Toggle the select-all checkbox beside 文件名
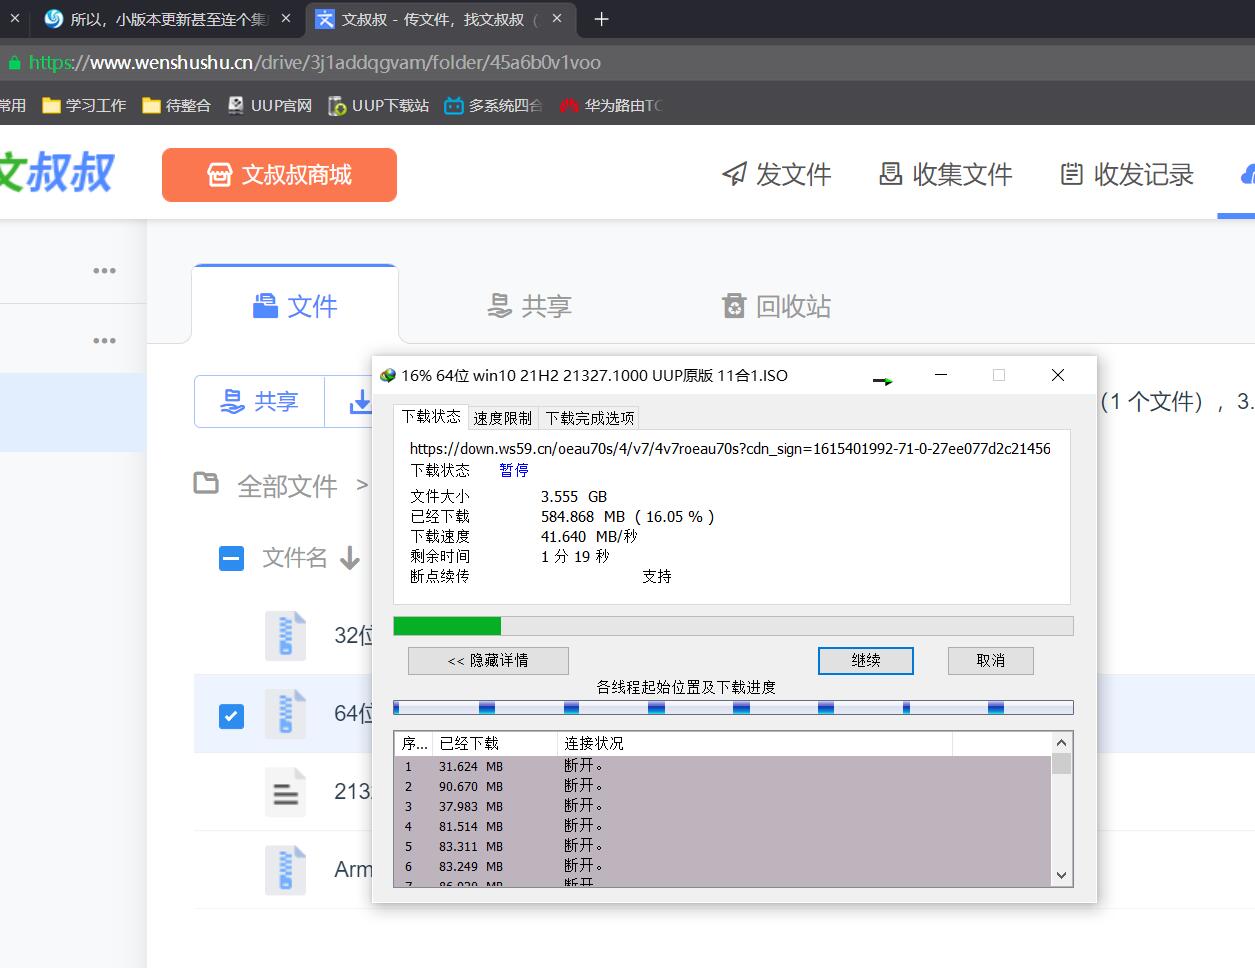The width and height of the screenshot is (1255, 968). [231, 557]
